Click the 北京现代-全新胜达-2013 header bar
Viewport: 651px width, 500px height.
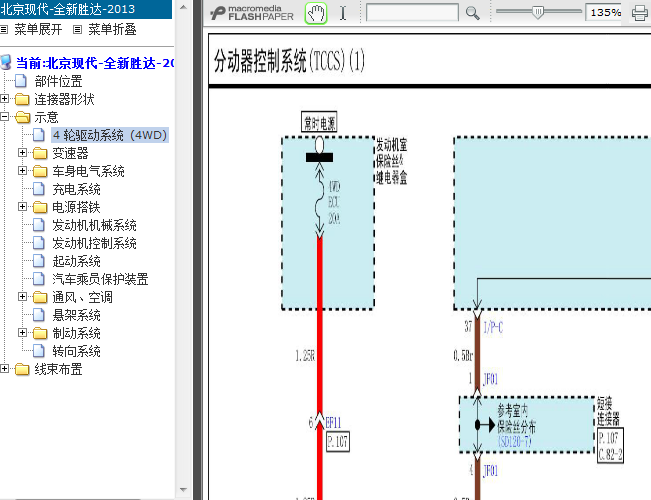coord(86,9)
